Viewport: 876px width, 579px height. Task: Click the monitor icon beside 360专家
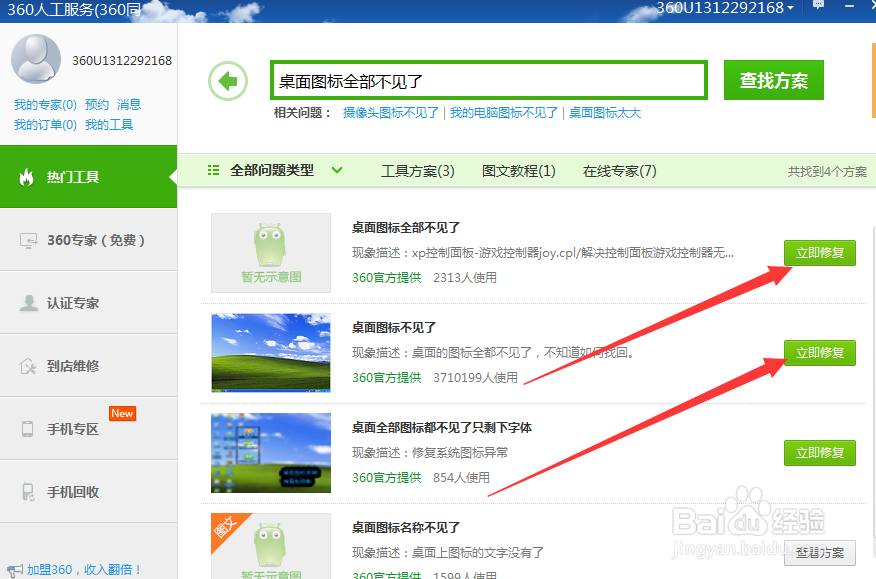click(28, 240)
